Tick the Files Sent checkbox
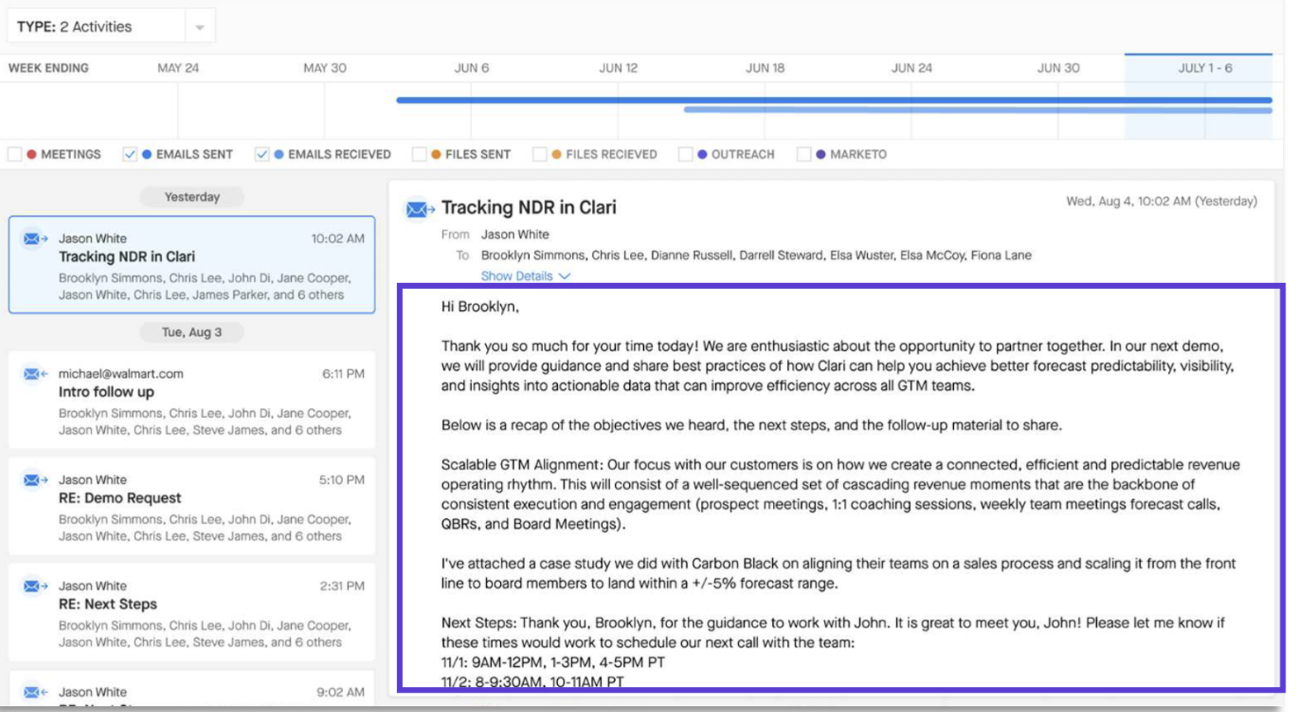 click(x=420, y=155)
